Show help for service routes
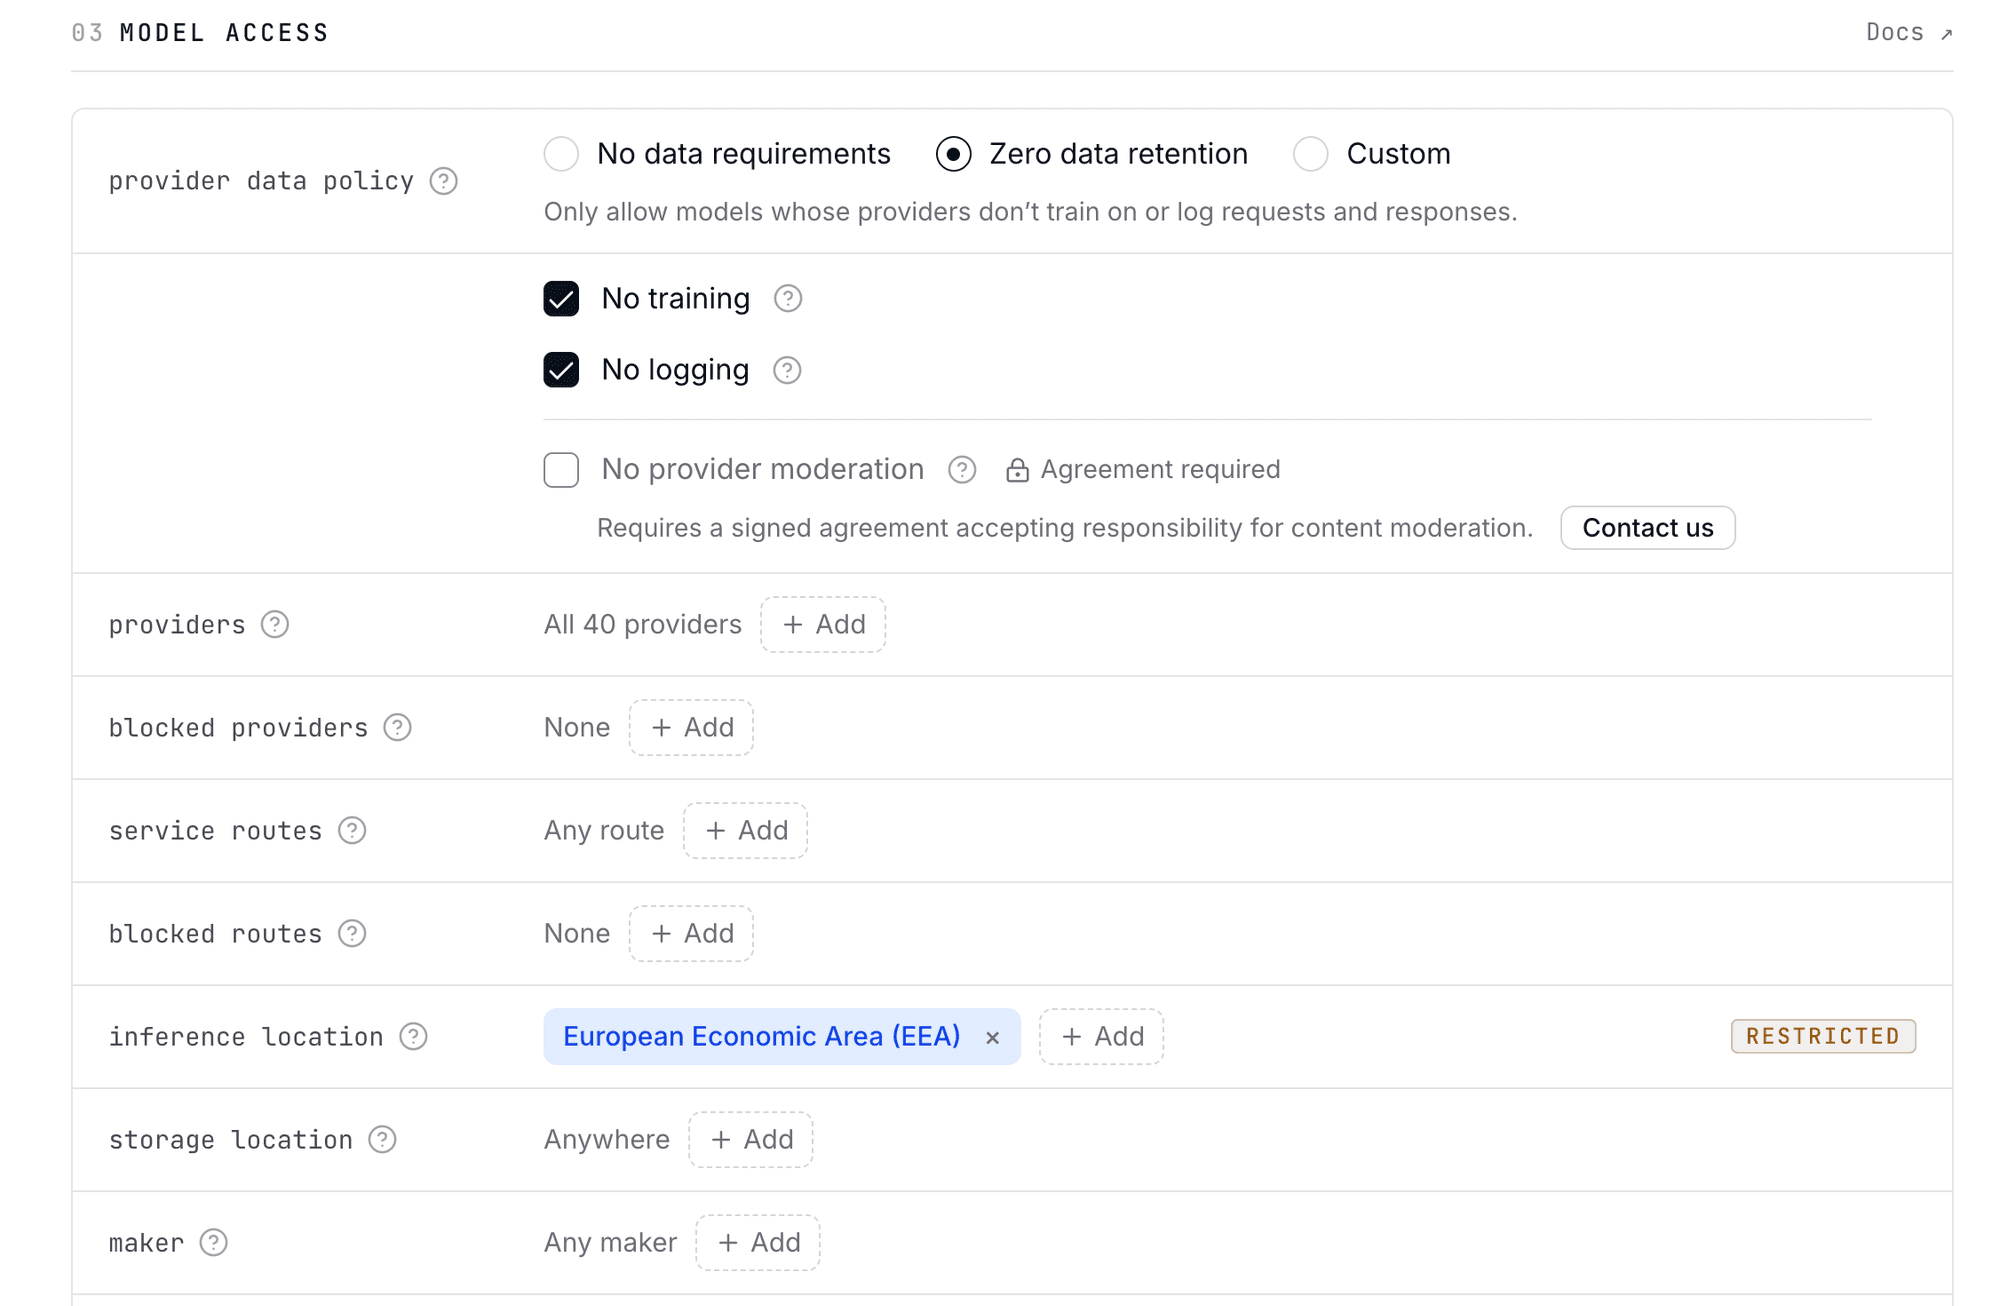Viewport: 2000px width, 1306px height. point(352,830)
